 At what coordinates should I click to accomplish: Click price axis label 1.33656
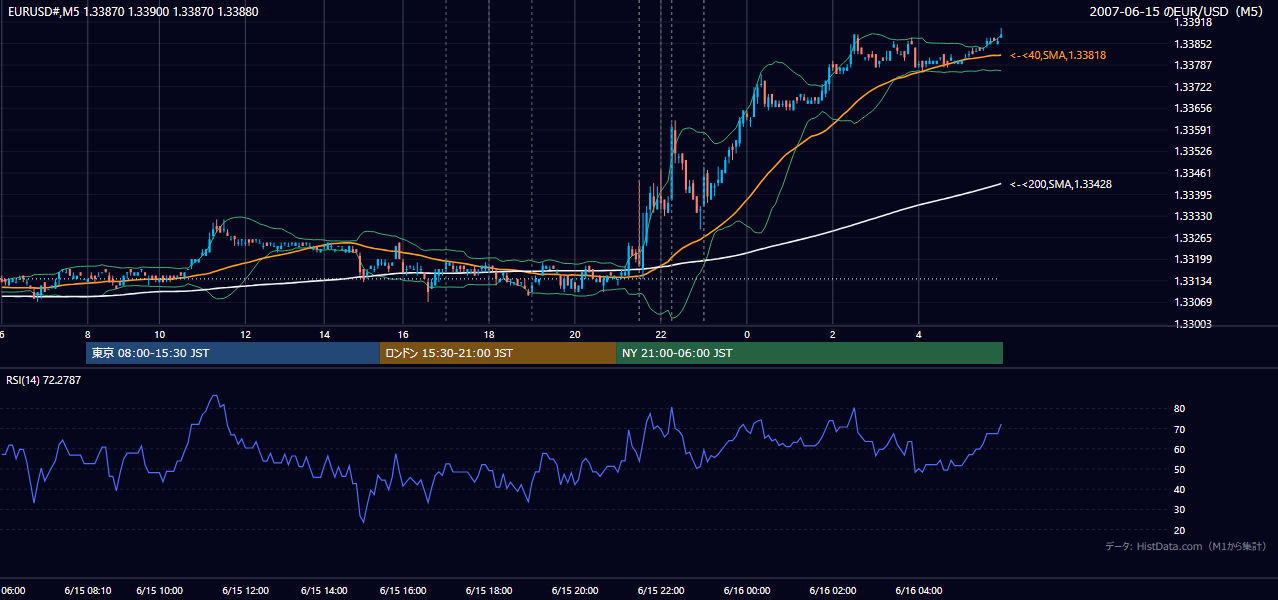(x=1192, y=108)
